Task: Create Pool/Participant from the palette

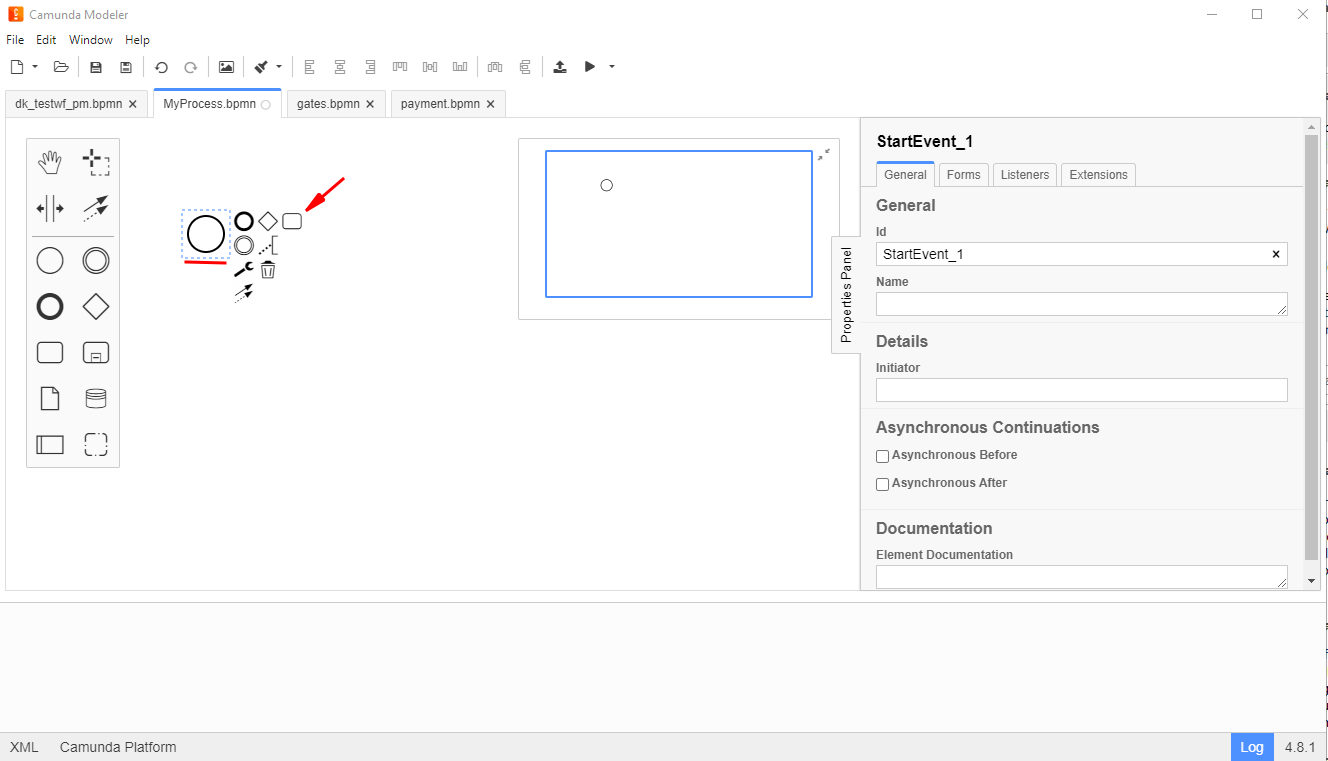Action: [50, 445]
